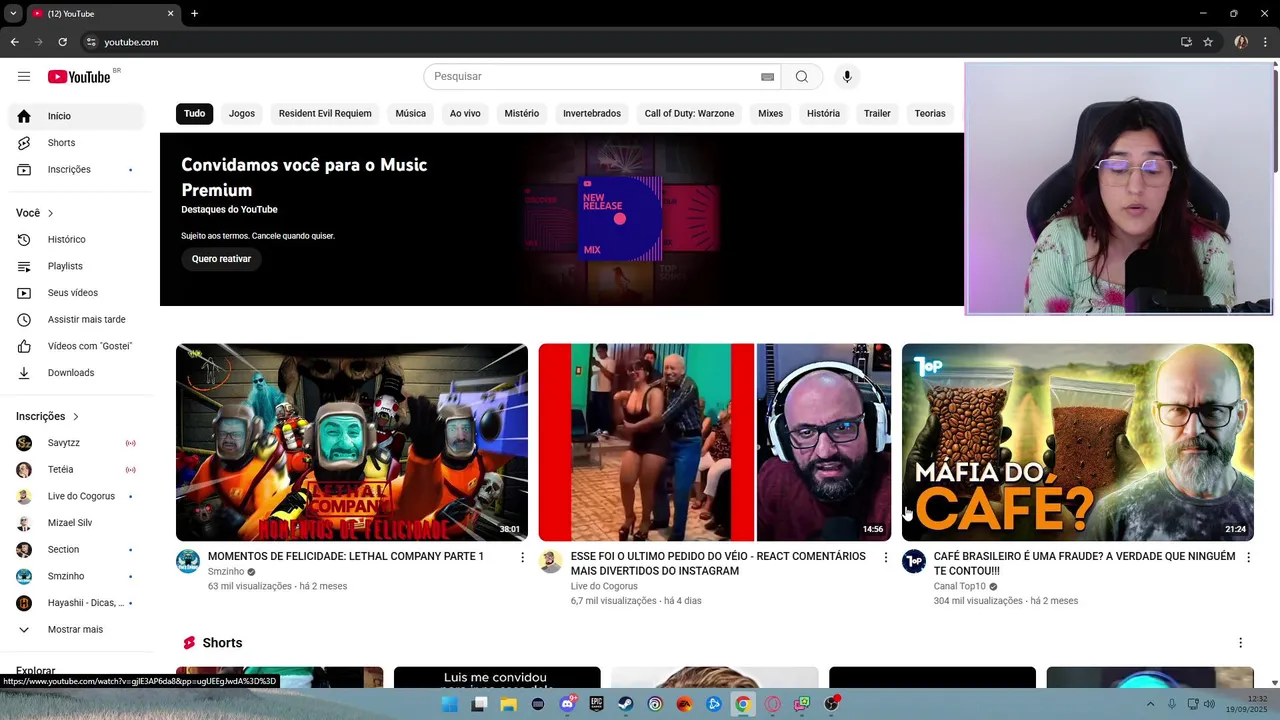Open Playlists in sidebar
This screenshot has width=1280, height=720.
76,266
